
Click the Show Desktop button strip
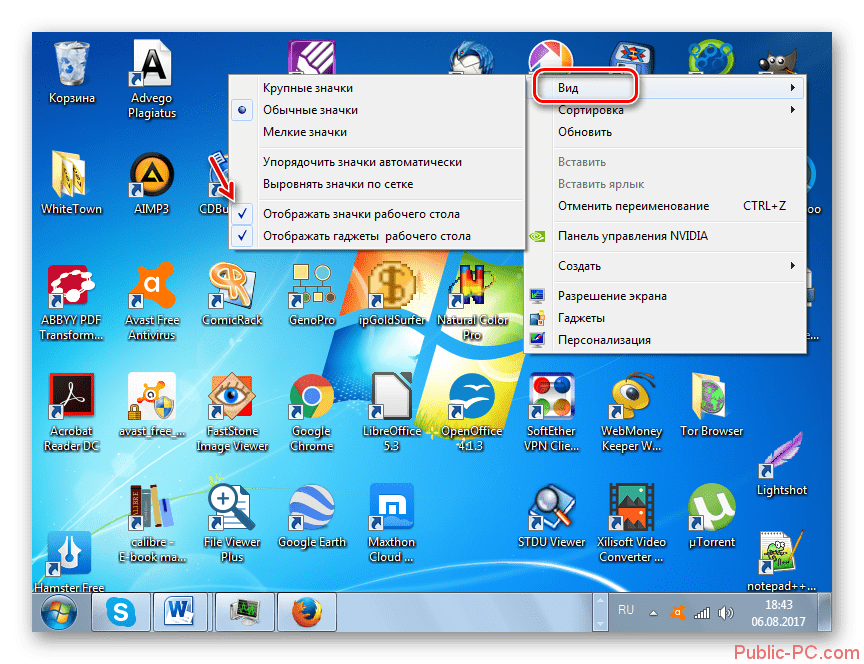click(x=825, y=612)
